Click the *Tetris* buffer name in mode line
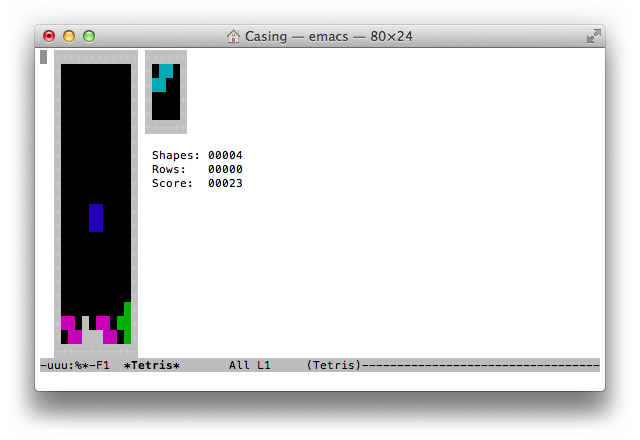640x440 pixels. coord(151,365)
